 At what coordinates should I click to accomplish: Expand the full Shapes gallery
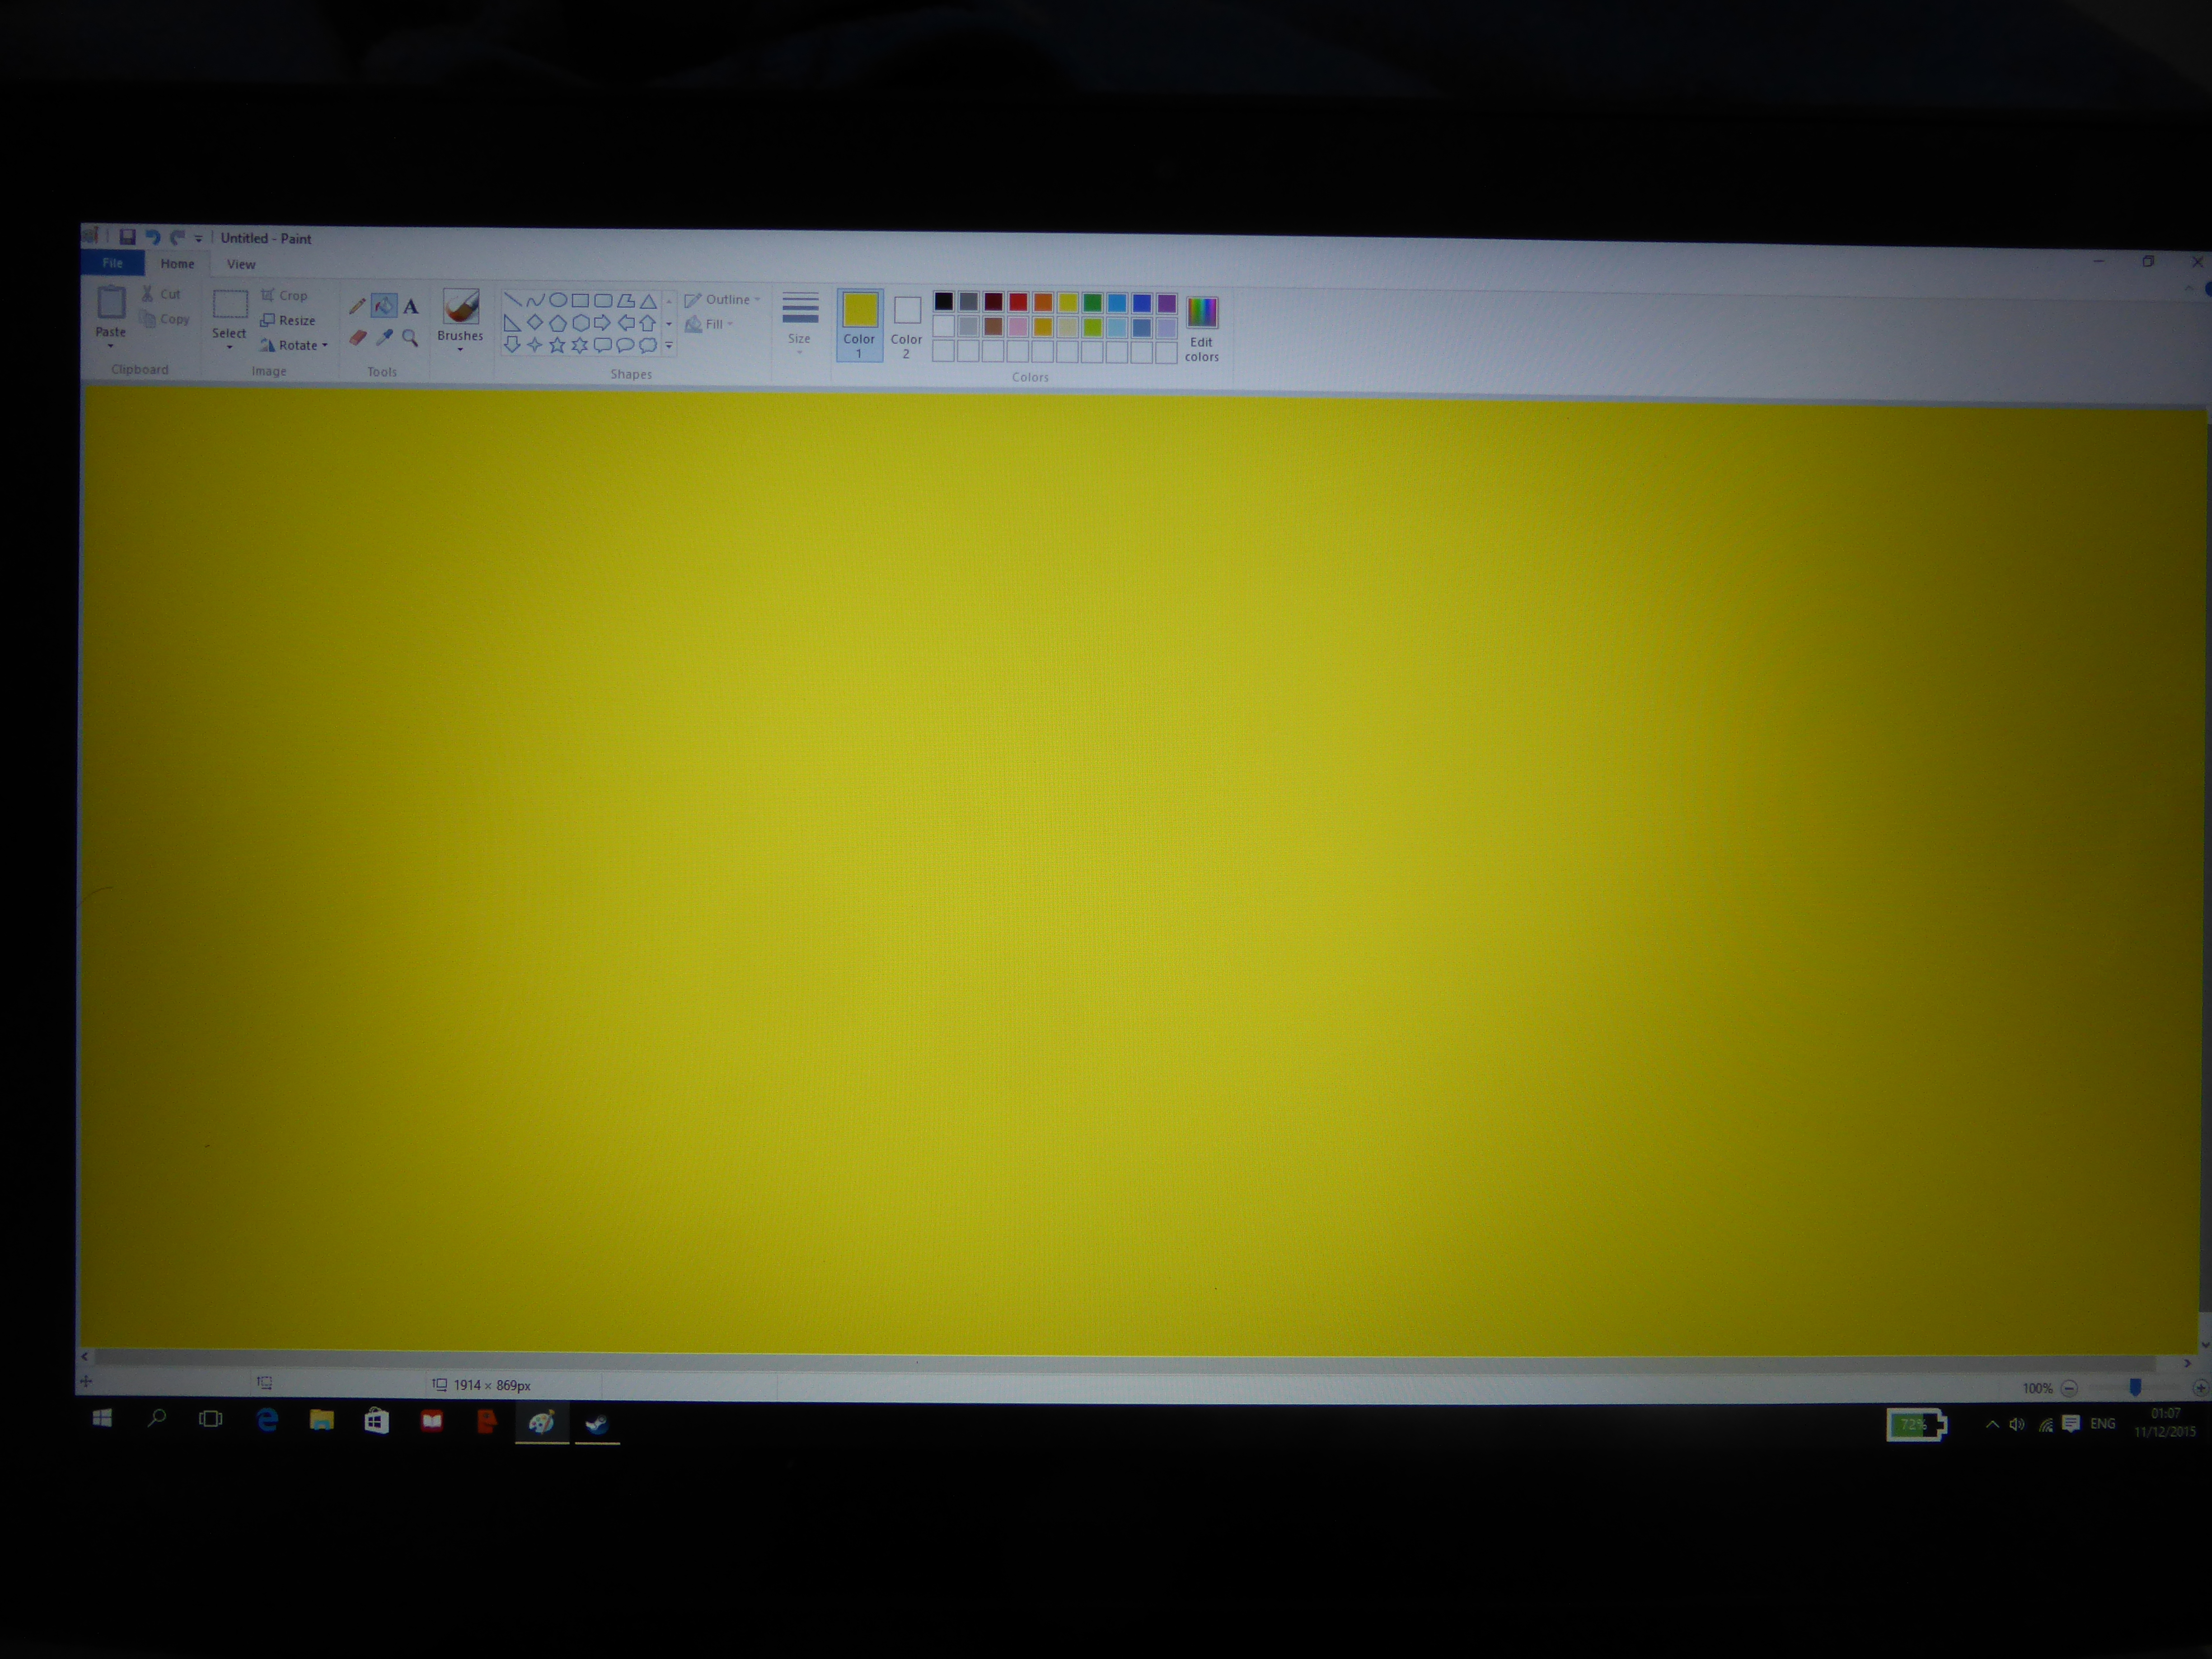tap(669, 346)
